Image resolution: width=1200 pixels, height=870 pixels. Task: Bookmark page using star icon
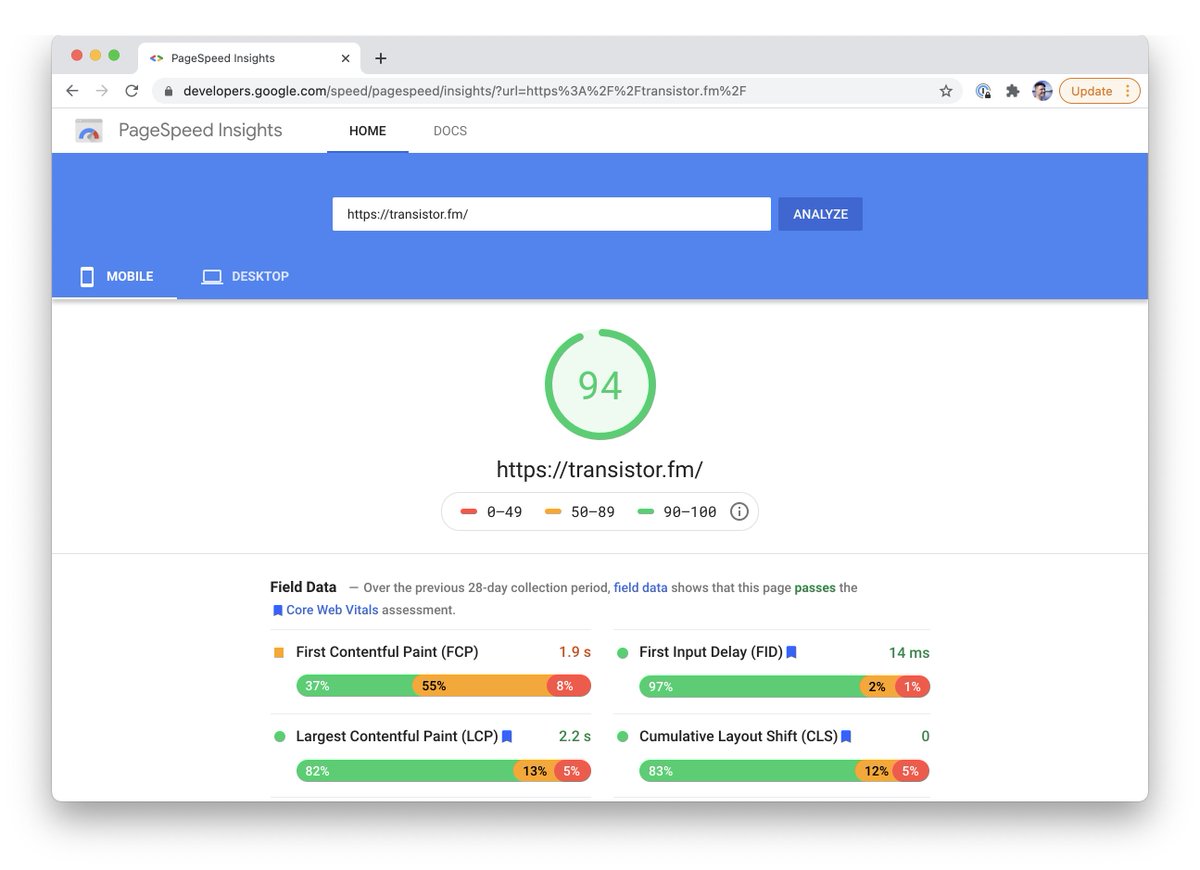[x=945, y=91]
